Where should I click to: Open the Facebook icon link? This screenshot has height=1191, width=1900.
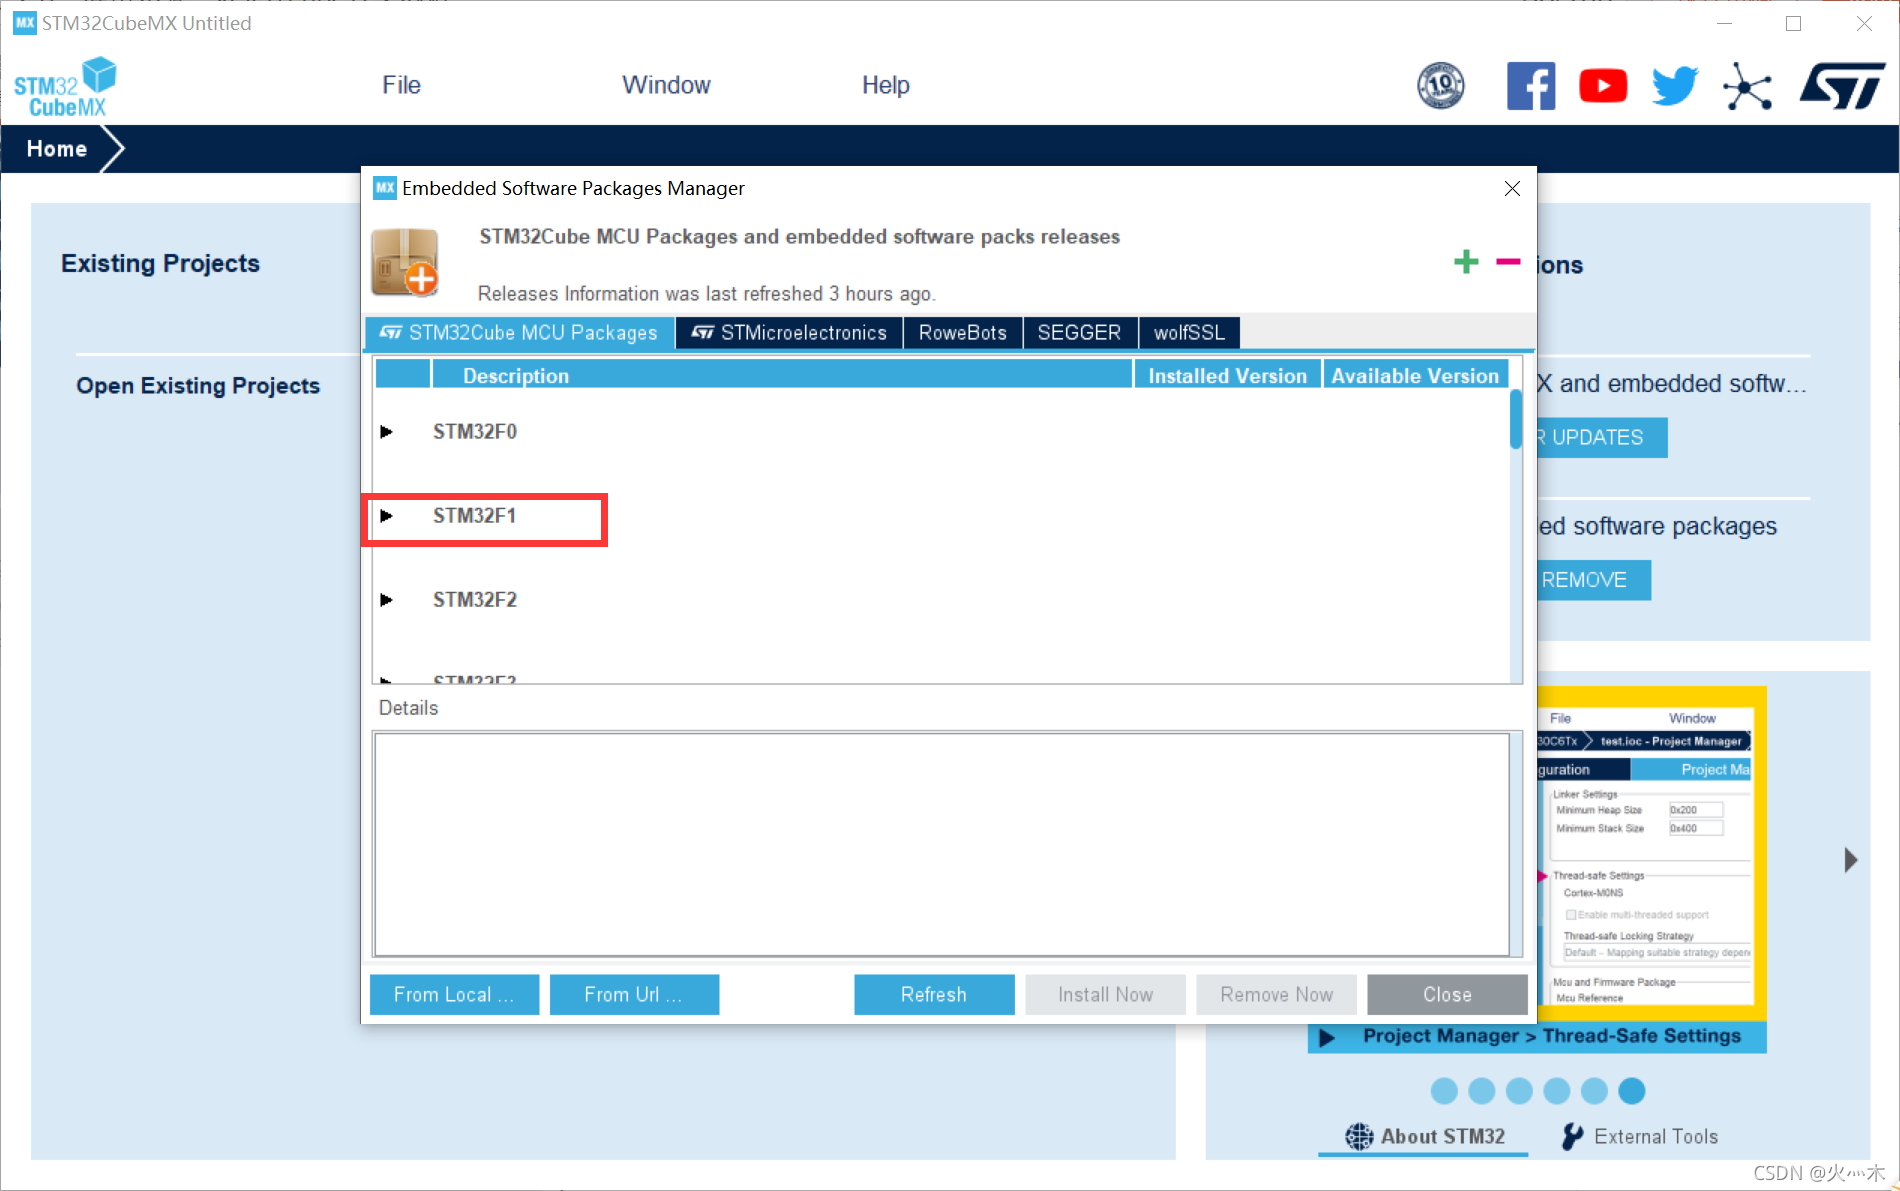pyautogui.click(x=1531, y=86)
